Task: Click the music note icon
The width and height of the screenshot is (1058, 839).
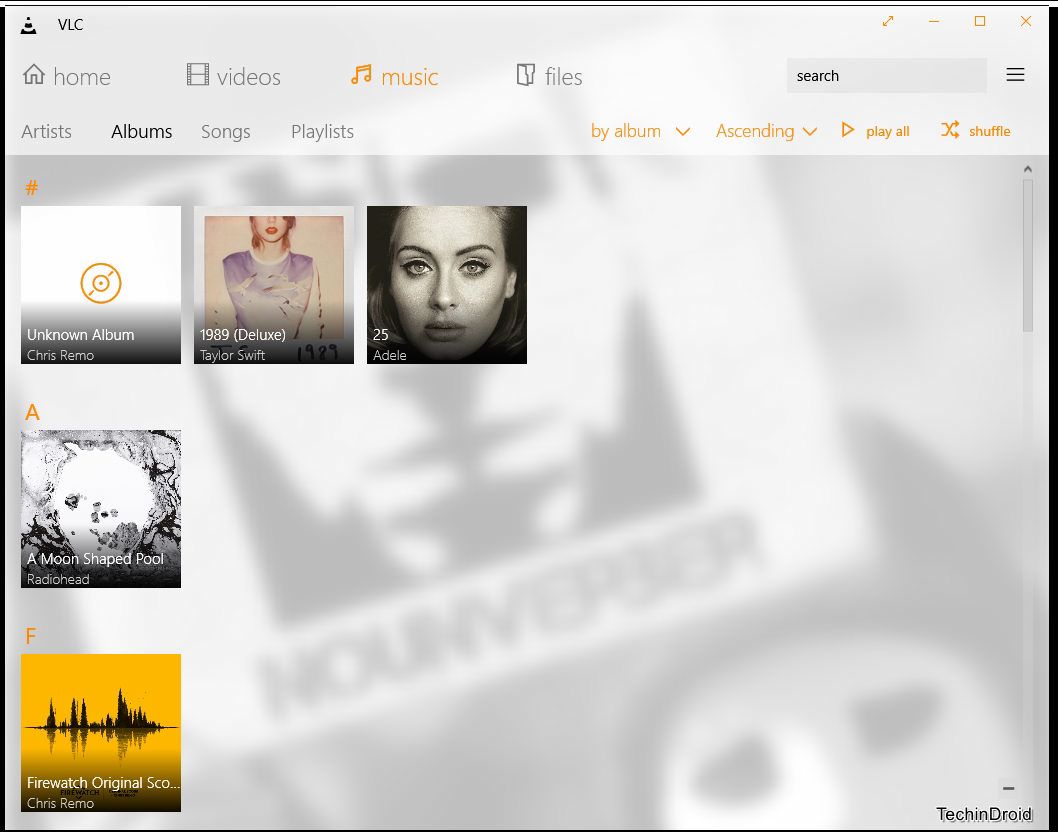Action: pyautogui.click(x=361, y=74)
